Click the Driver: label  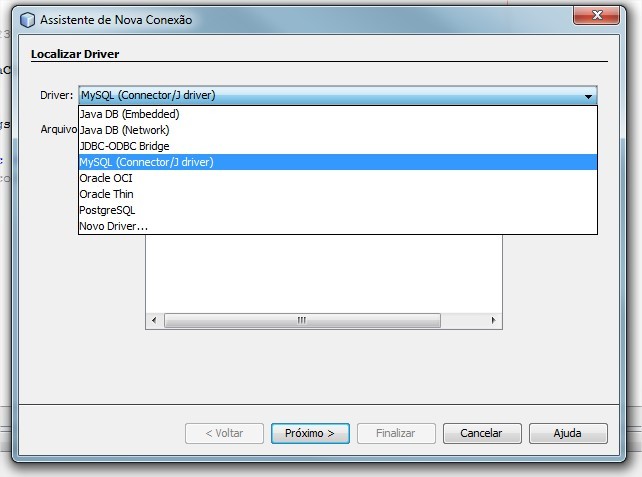tap(57, 95)
